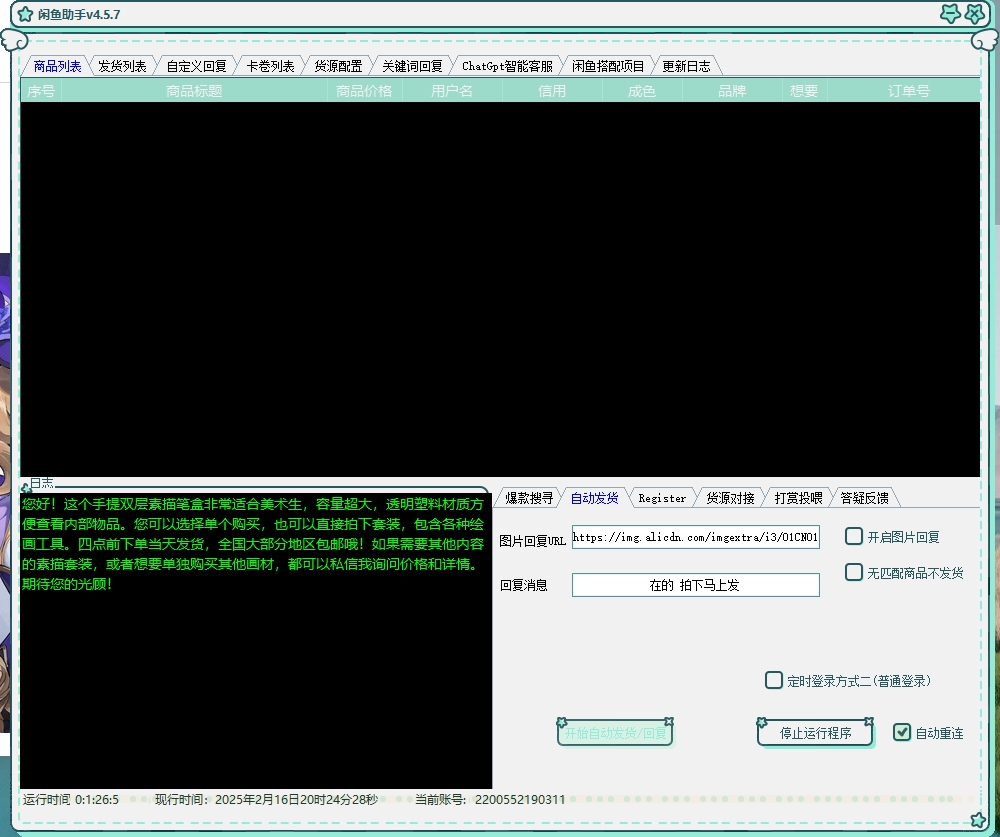The width and height of the screenshot is (1000, 837).
Task: Open the 发货列表 tab
Action: [x=122, y=66]
